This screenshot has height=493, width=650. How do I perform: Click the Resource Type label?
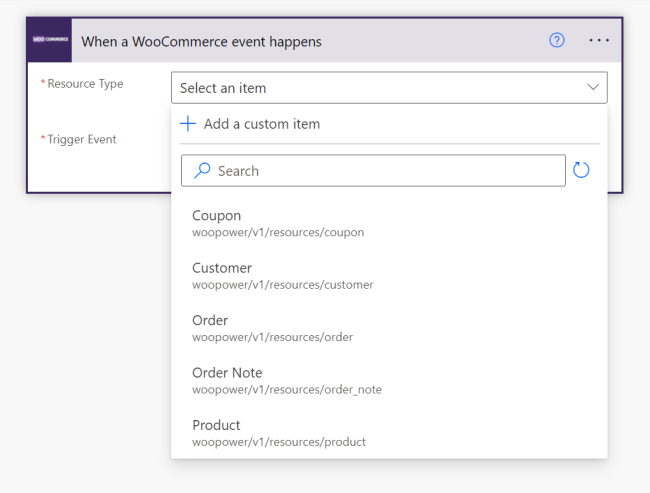[x=85, y=84]
